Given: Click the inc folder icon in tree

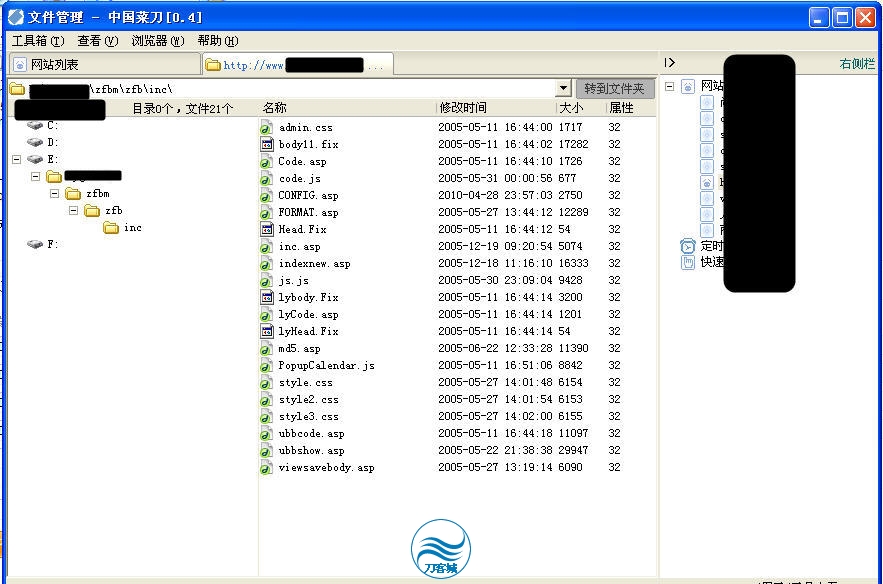Looking at the screenshot, I should click(x=111, y=228).
